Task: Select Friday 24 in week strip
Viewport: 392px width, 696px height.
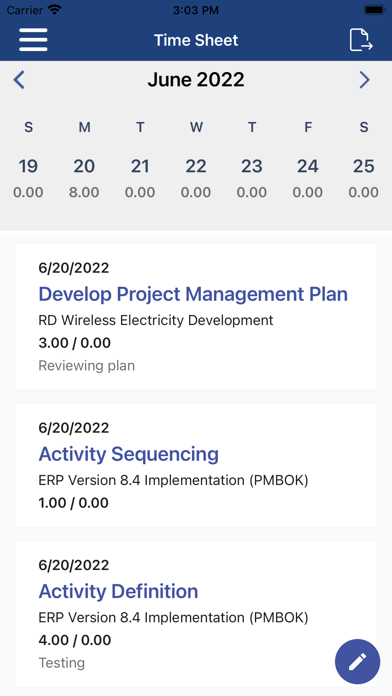Action: coord(308,178)
